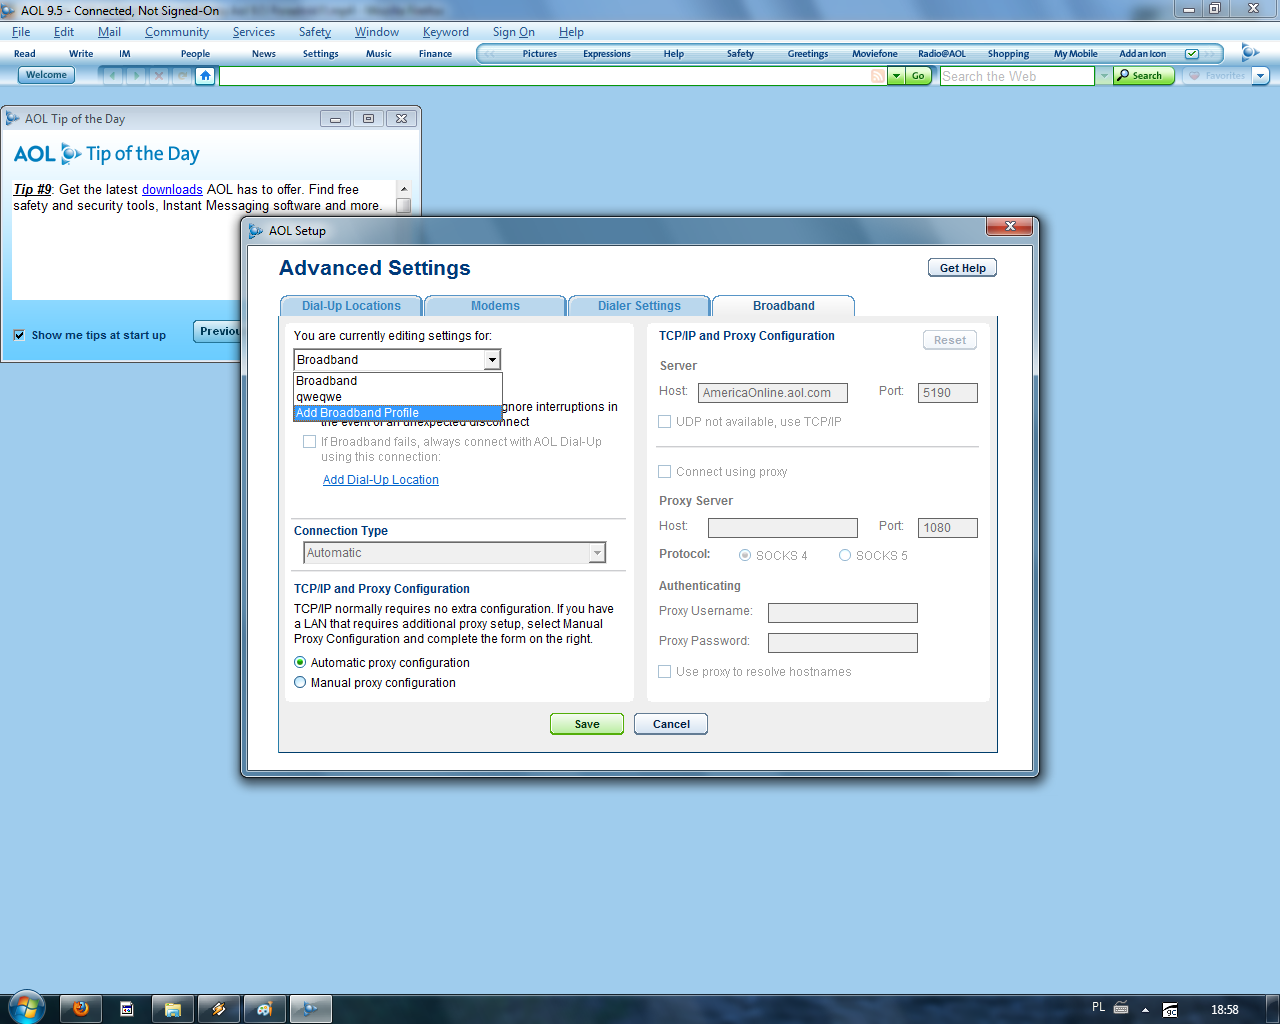Click the Proxy Username field
The image size is (1280, 1024).
click(x=843, y=613)
